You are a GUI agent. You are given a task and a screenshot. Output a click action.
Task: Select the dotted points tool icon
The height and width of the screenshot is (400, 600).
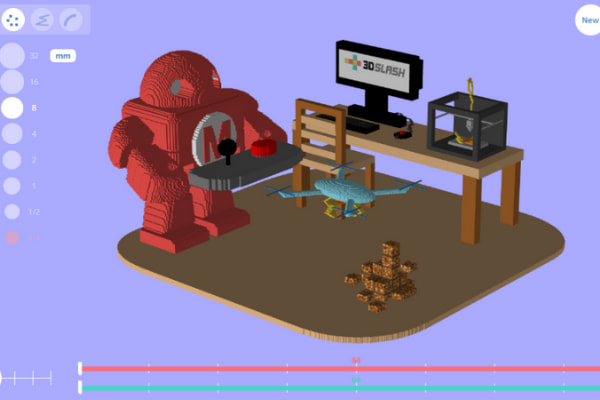pos(13,20)
